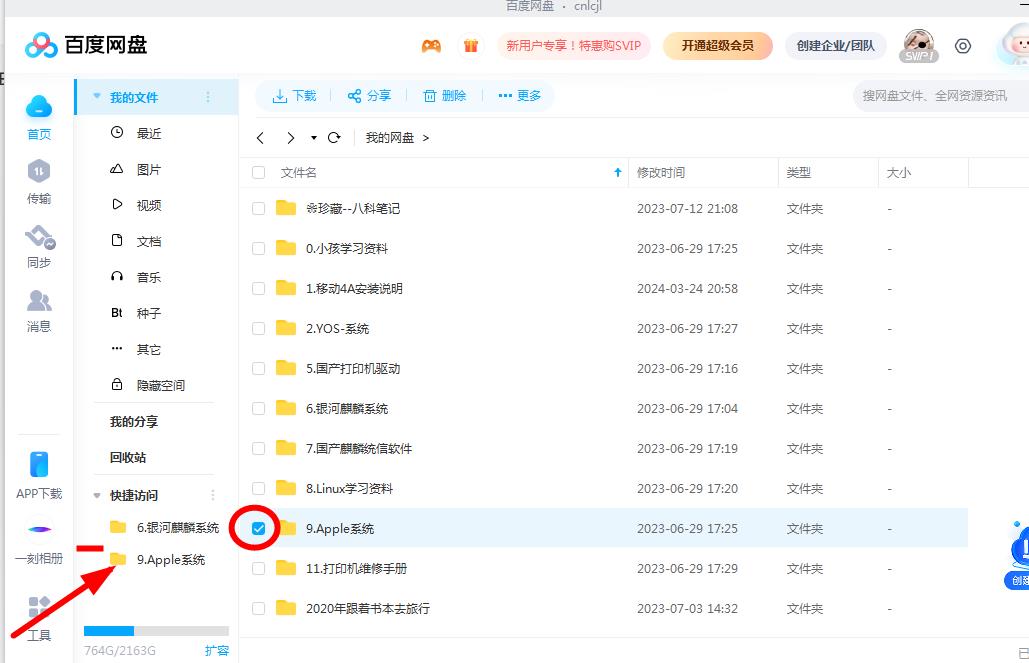Screen dimensions: 1029x663
Task: Click the 扩容 expansion link
Action: 217,649
